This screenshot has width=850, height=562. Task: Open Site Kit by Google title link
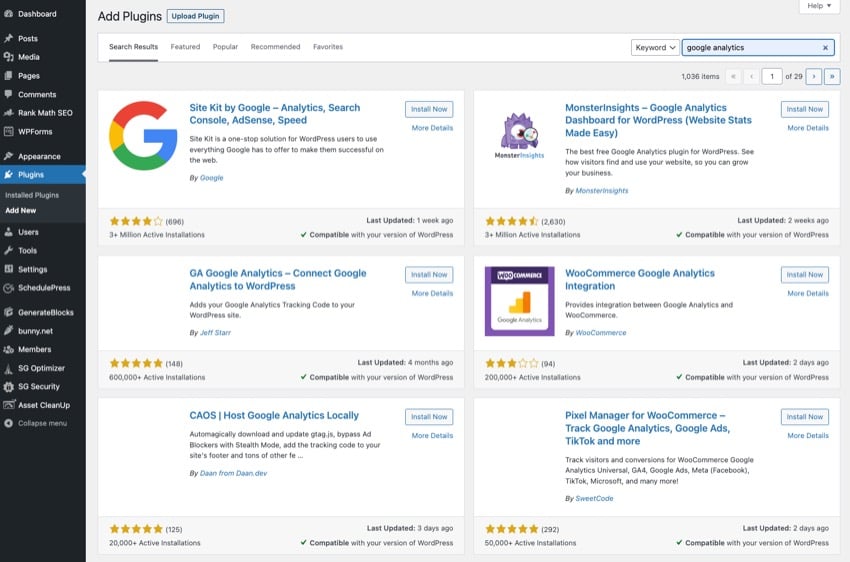275,114
